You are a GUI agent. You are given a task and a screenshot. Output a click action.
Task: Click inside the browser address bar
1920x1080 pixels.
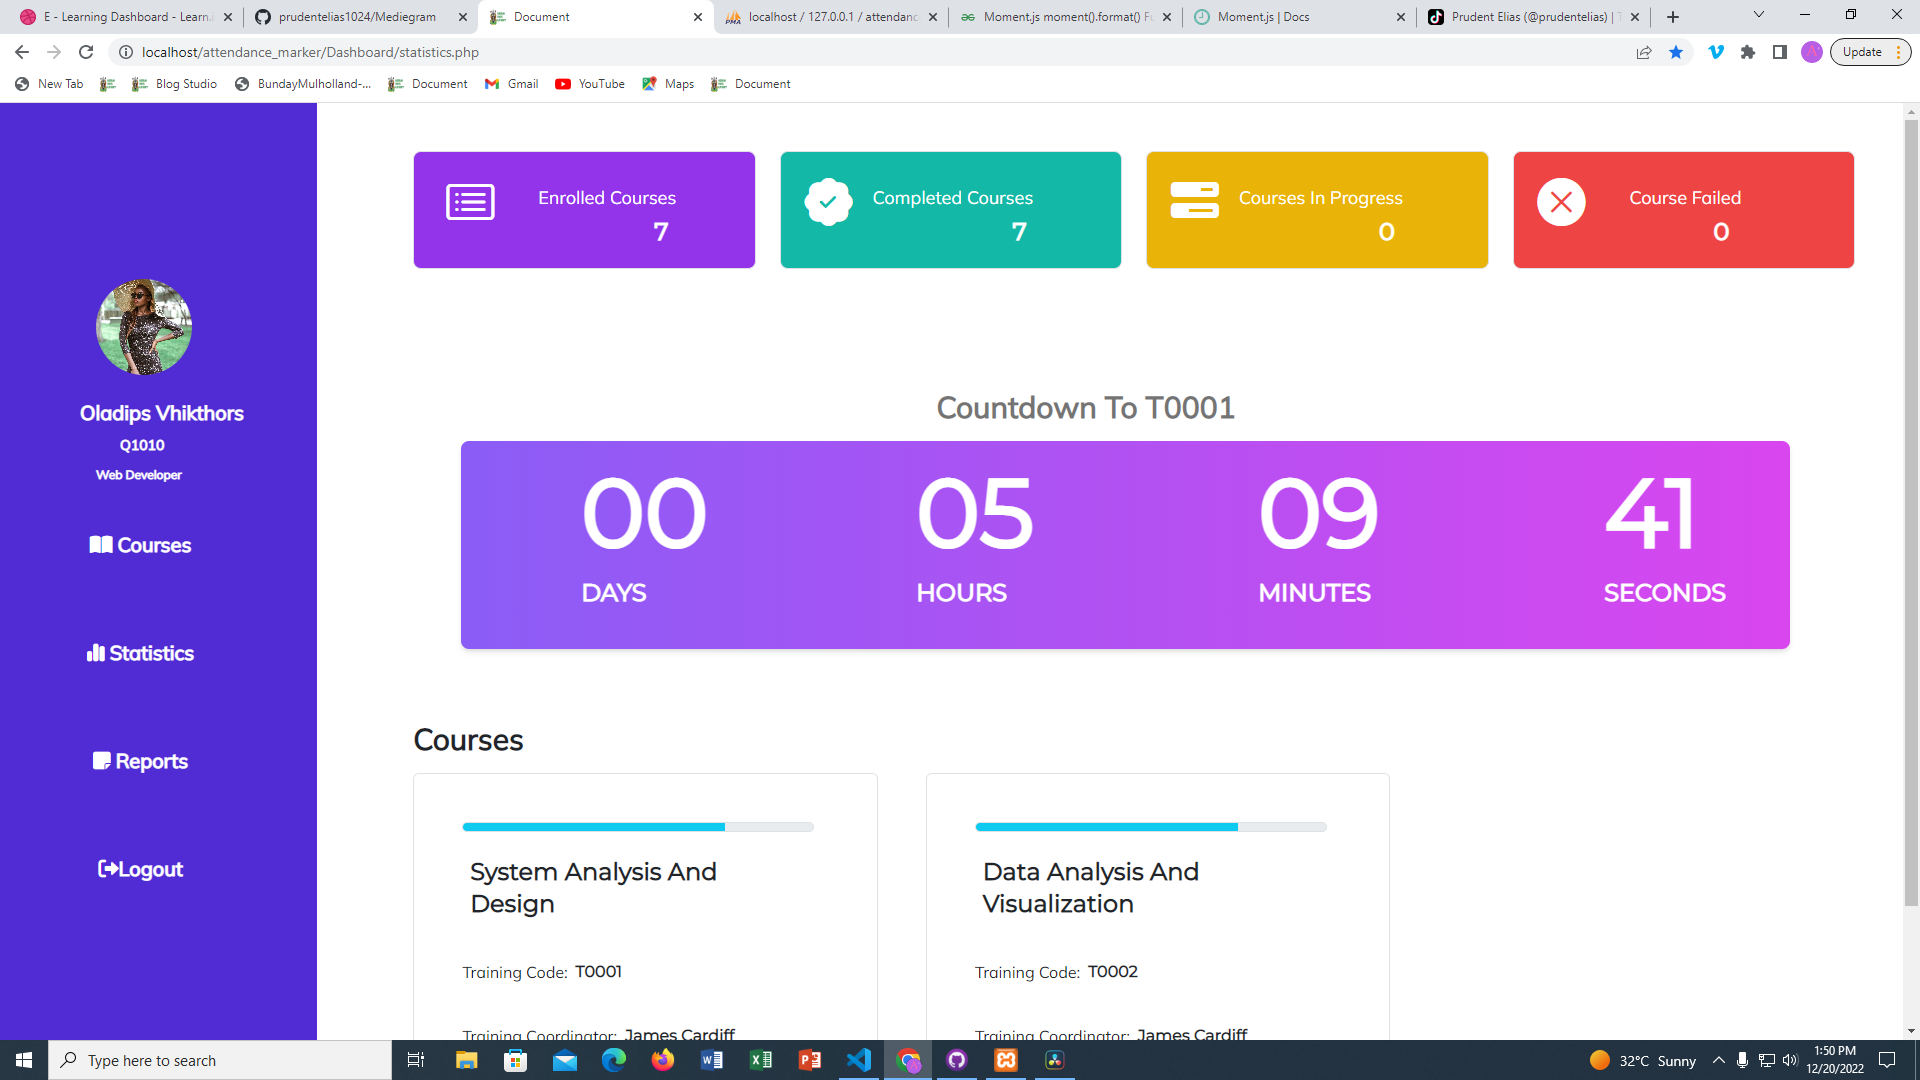tap(400, 52)
